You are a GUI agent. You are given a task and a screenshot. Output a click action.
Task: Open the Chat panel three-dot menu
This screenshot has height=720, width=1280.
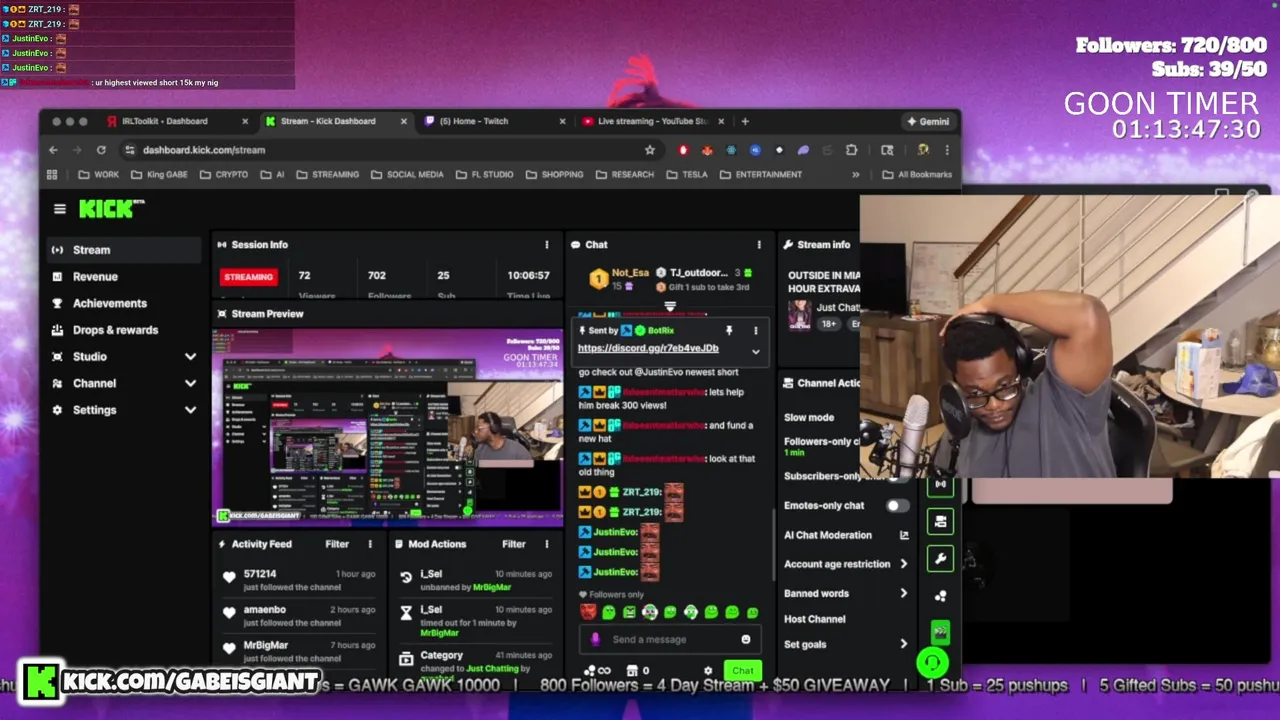758,244
